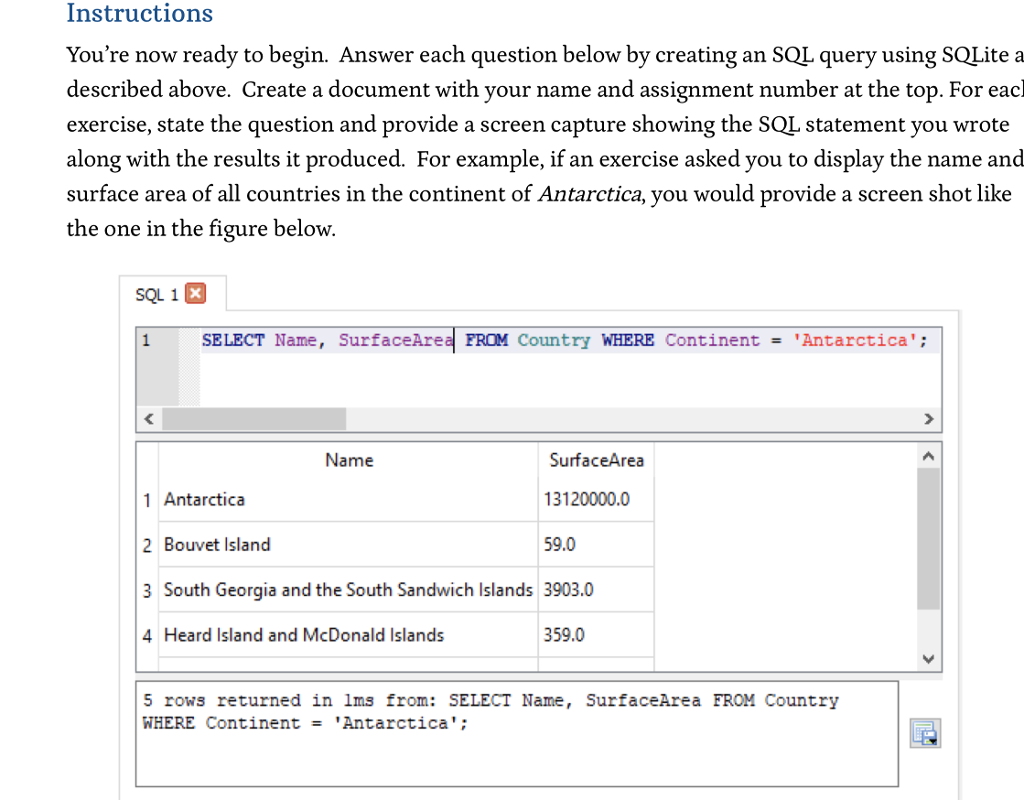The width and height of the screenshot is (1024, 800).
Task: Close the SQL 1 tab with red X
Action: point(196,294)
